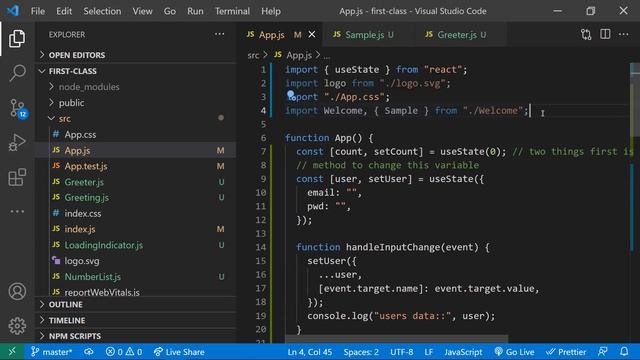The image size is (640, 360).
Task: Open the Run and Debug view
Action: point(17,142)
